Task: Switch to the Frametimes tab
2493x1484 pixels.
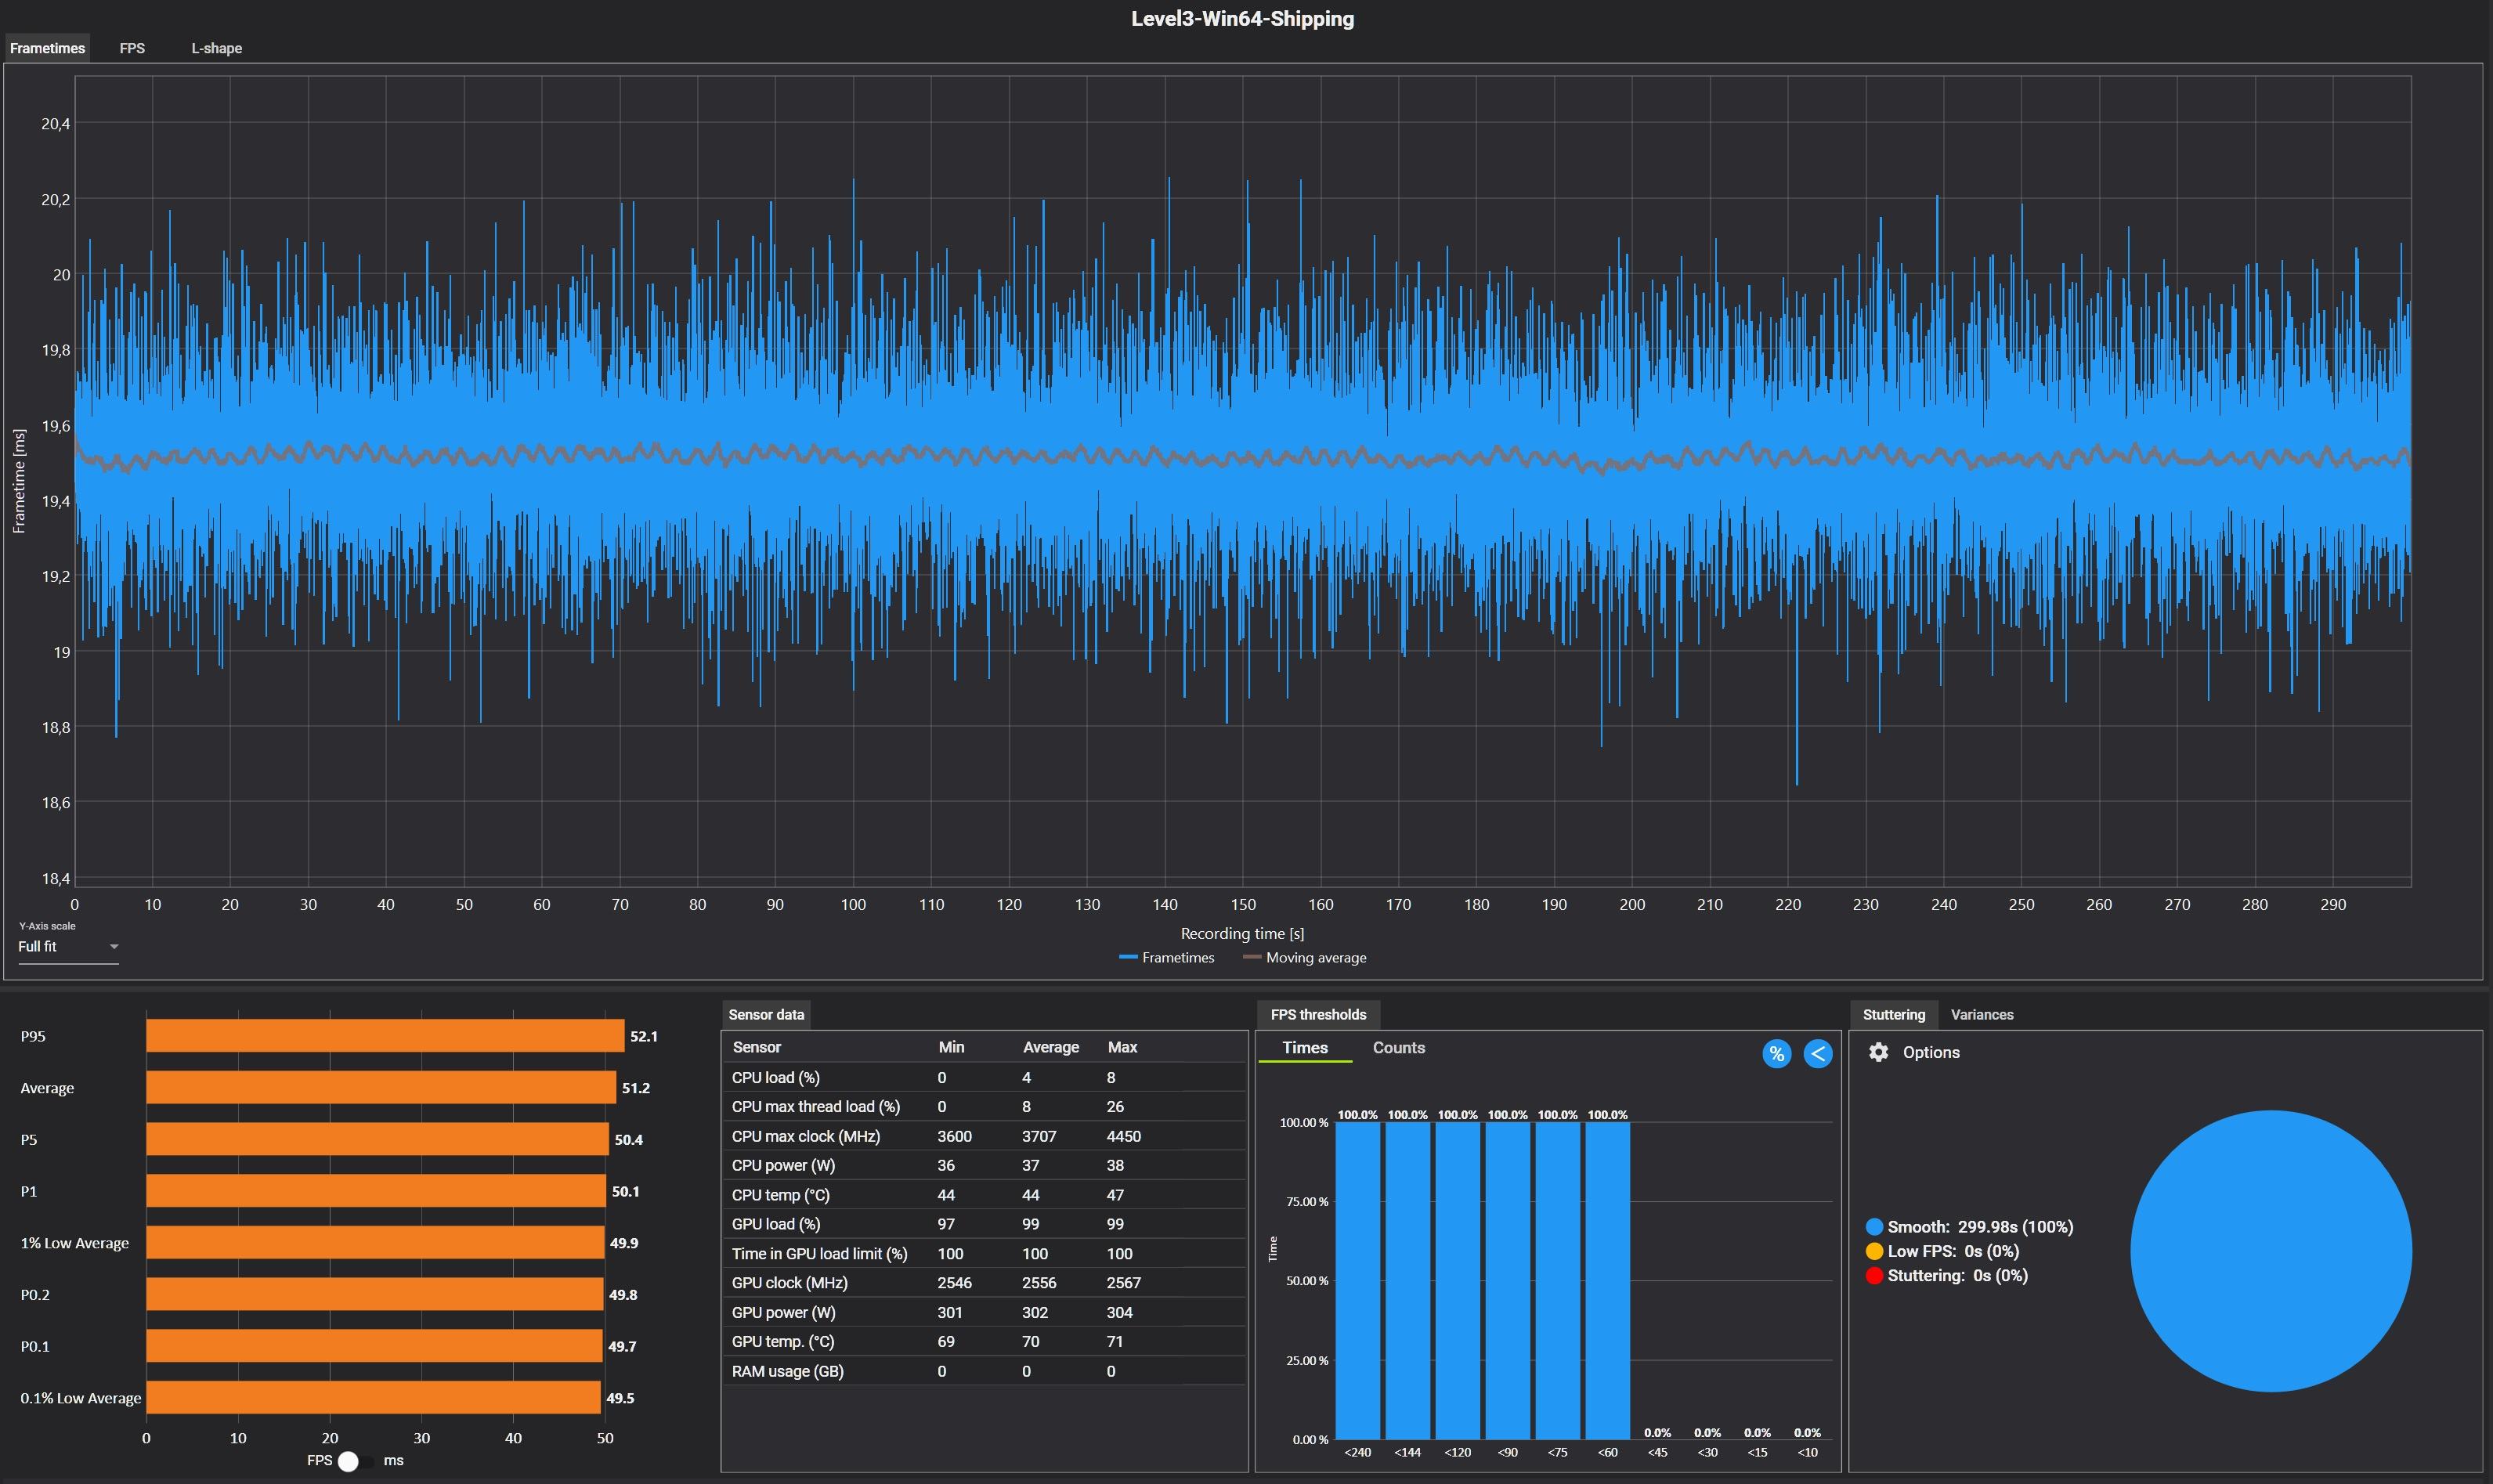Action: [x=47, y=48]
